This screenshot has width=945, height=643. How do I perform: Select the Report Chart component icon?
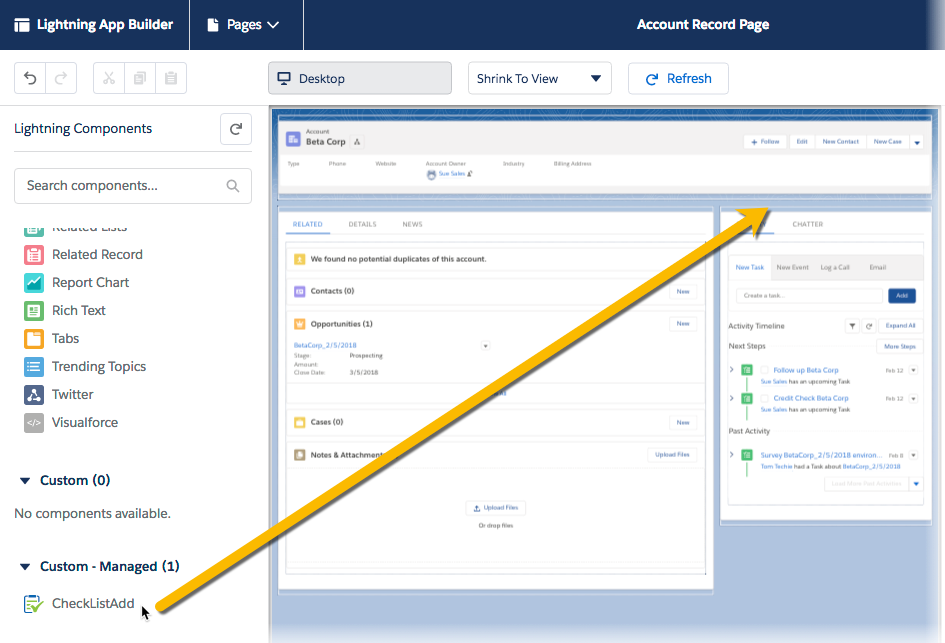pyautogui.click(x=34, y=283)
